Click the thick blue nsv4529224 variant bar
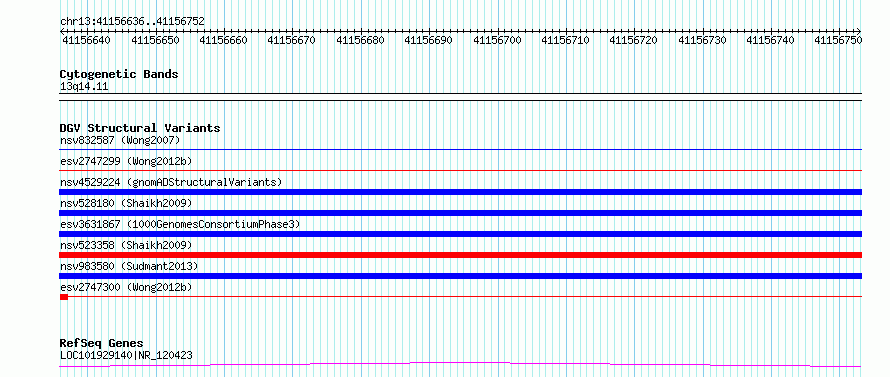This screenshot has width=890, height=377. (460, 192)
